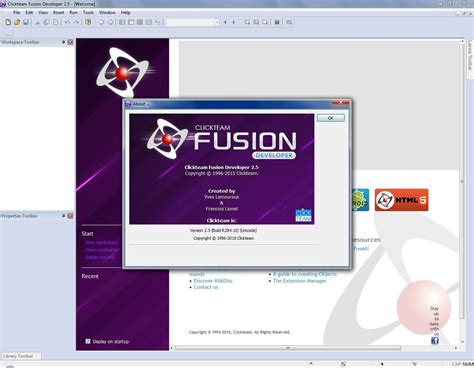Open the Insert menu
The height and width of the screenshot is (368, 474).
pos(58,12)
